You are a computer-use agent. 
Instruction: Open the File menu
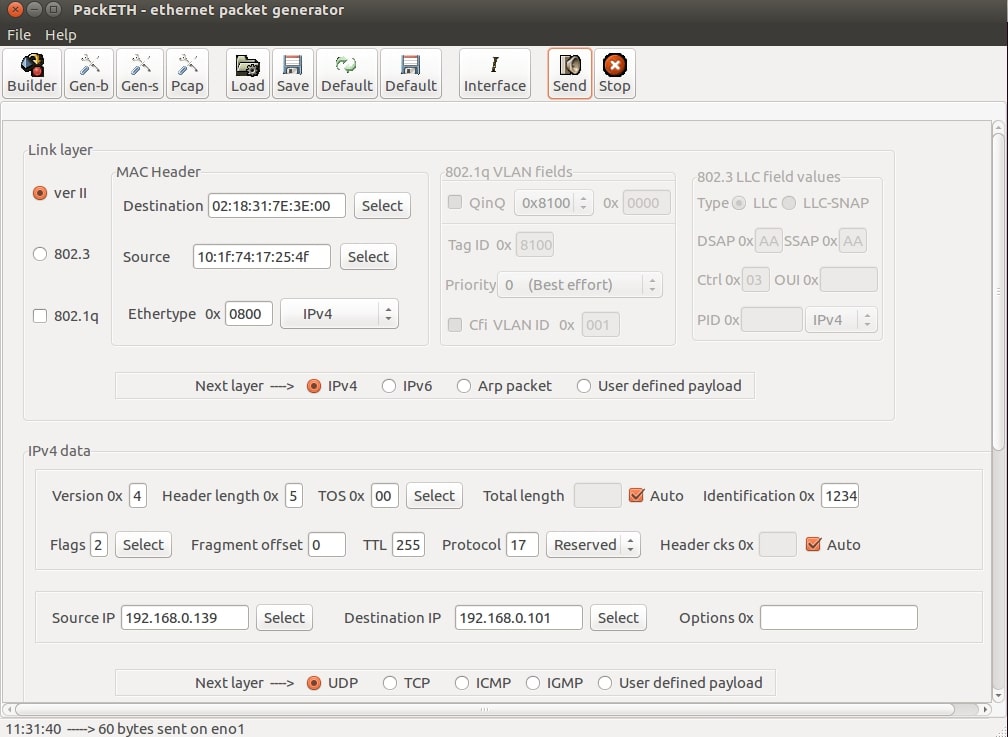click(19, 35)
